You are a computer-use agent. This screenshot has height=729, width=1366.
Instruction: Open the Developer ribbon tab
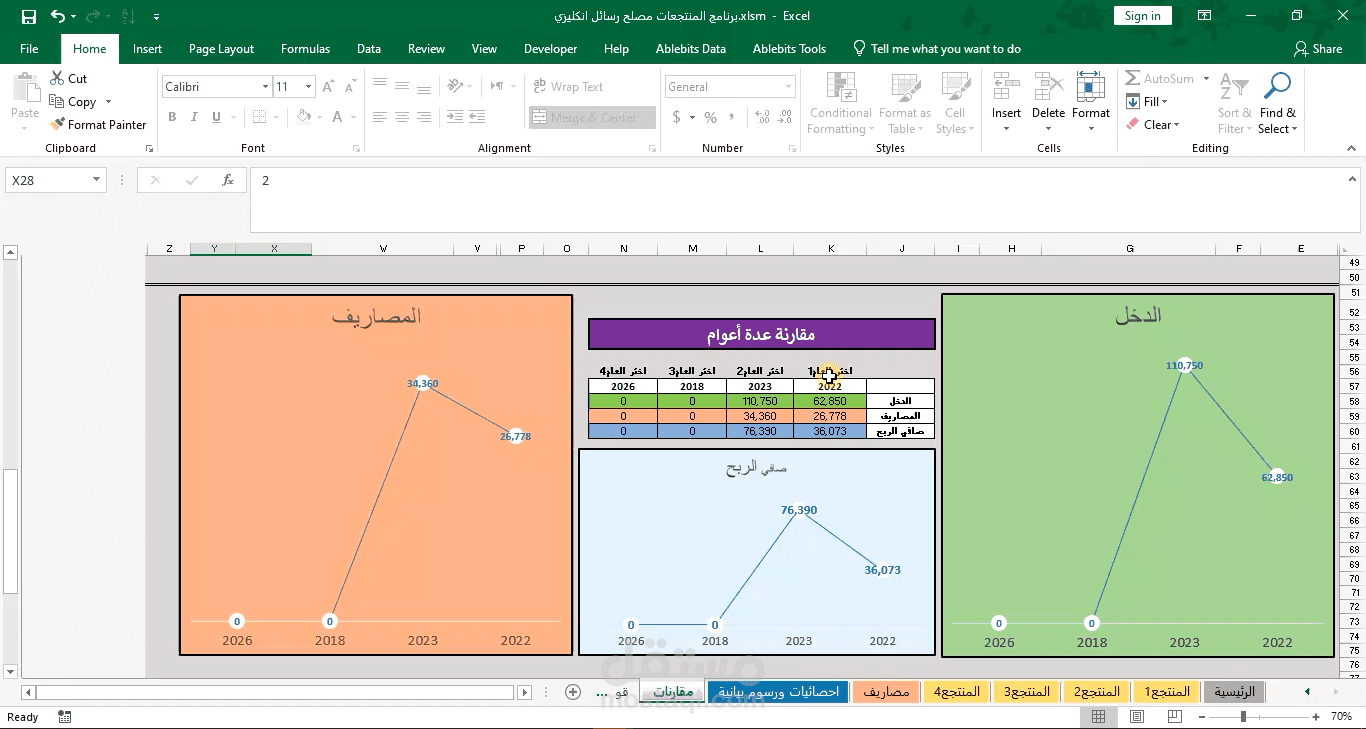[550, 48]
